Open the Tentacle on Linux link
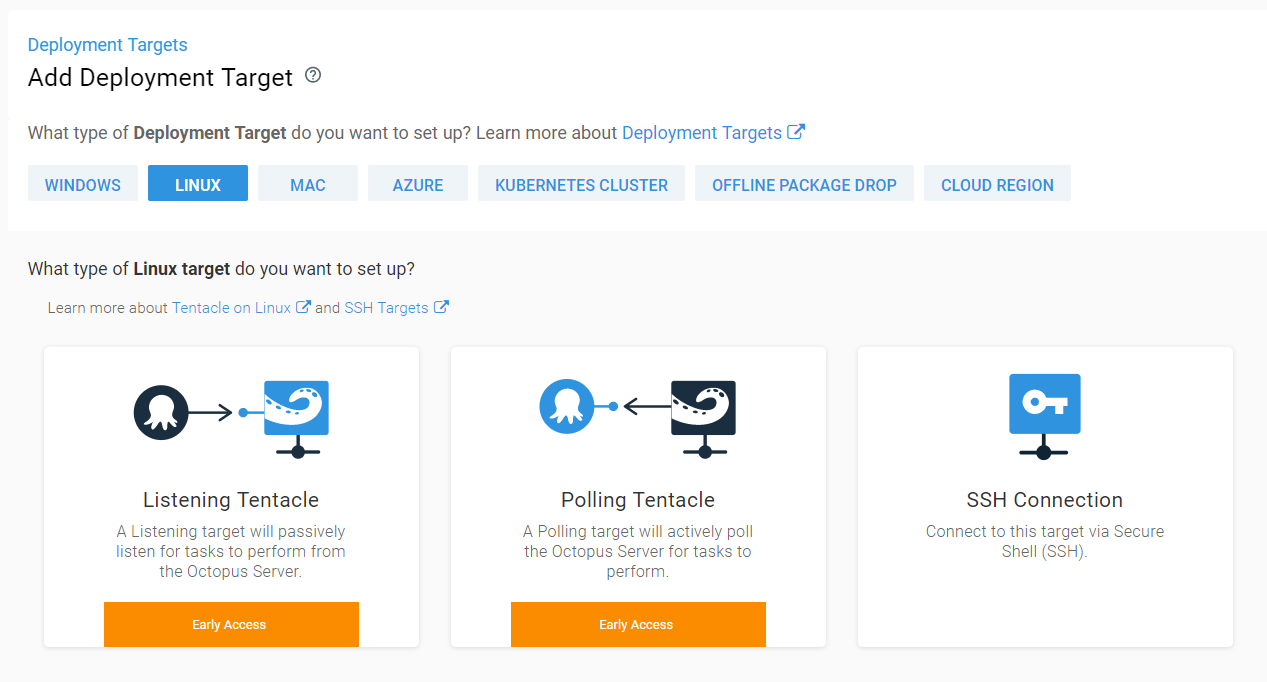The height and width of the screenshot is (682, 1267). click(x=231, y=308)
